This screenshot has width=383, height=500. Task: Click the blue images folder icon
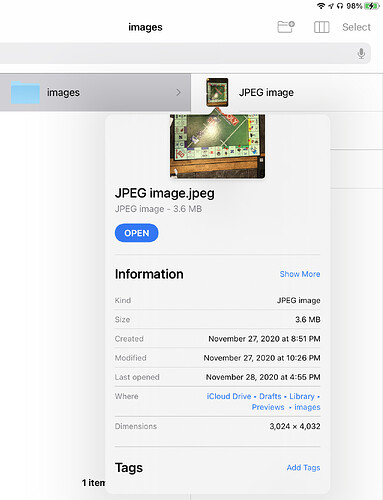(25, 92)
